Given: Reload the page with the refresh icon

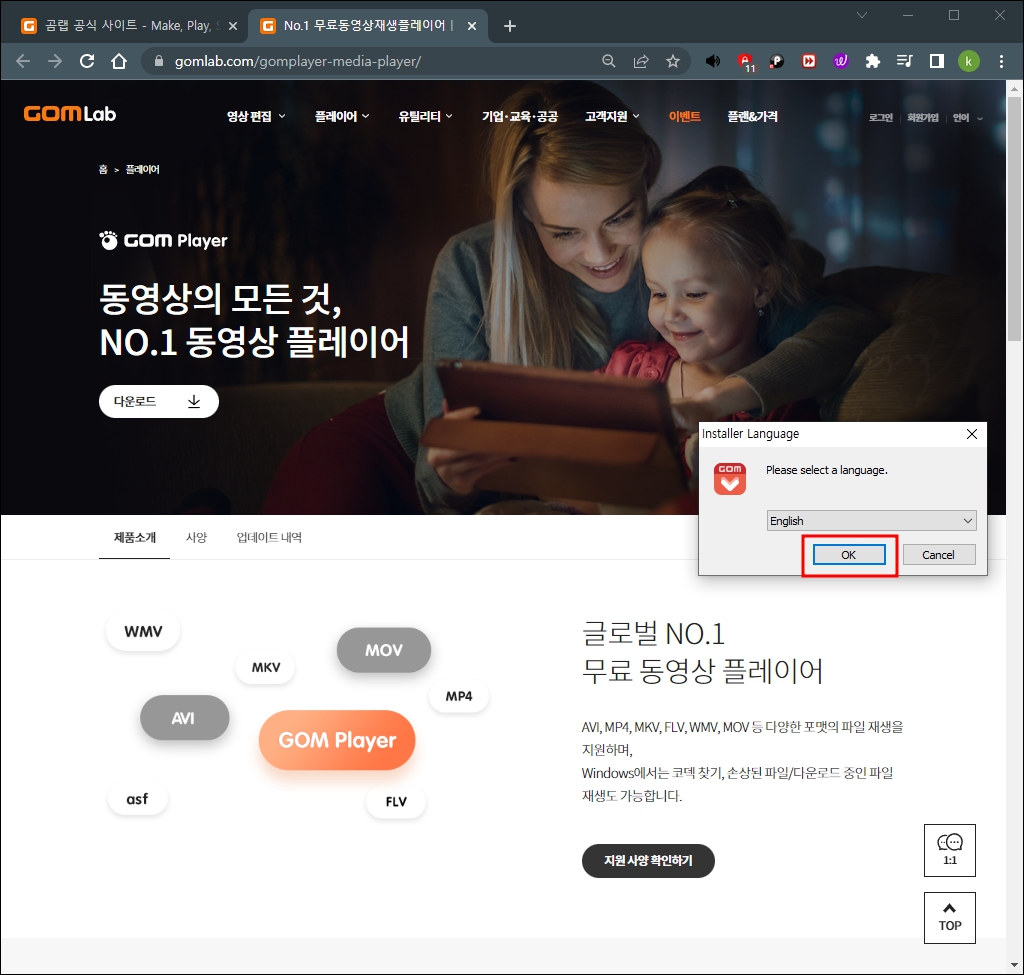Looking at the screenshot, I should click(86, 61).
